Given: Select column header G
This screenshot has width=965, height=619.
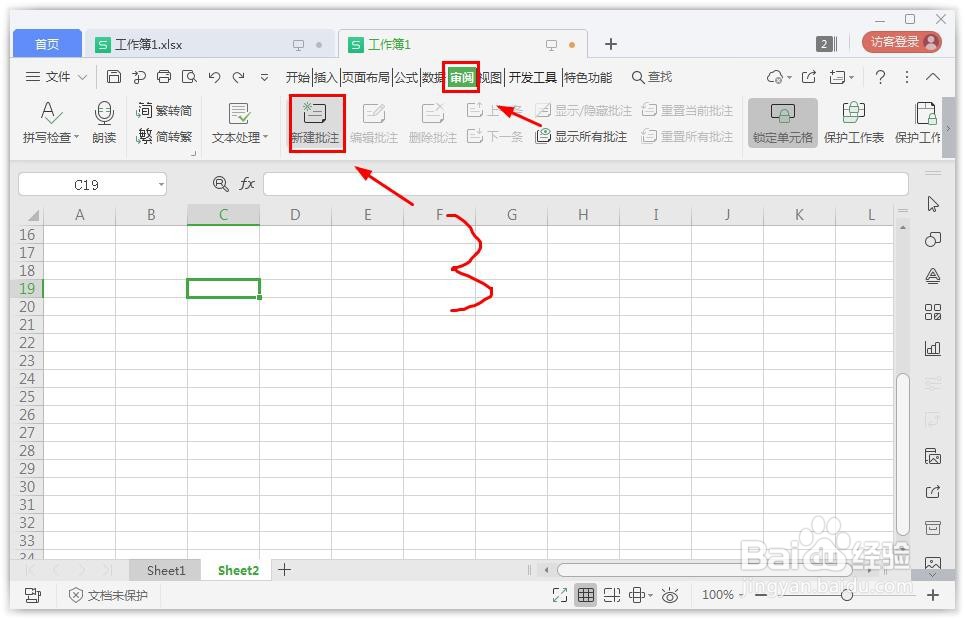Looking at the screenshot, I should (511, 215).
